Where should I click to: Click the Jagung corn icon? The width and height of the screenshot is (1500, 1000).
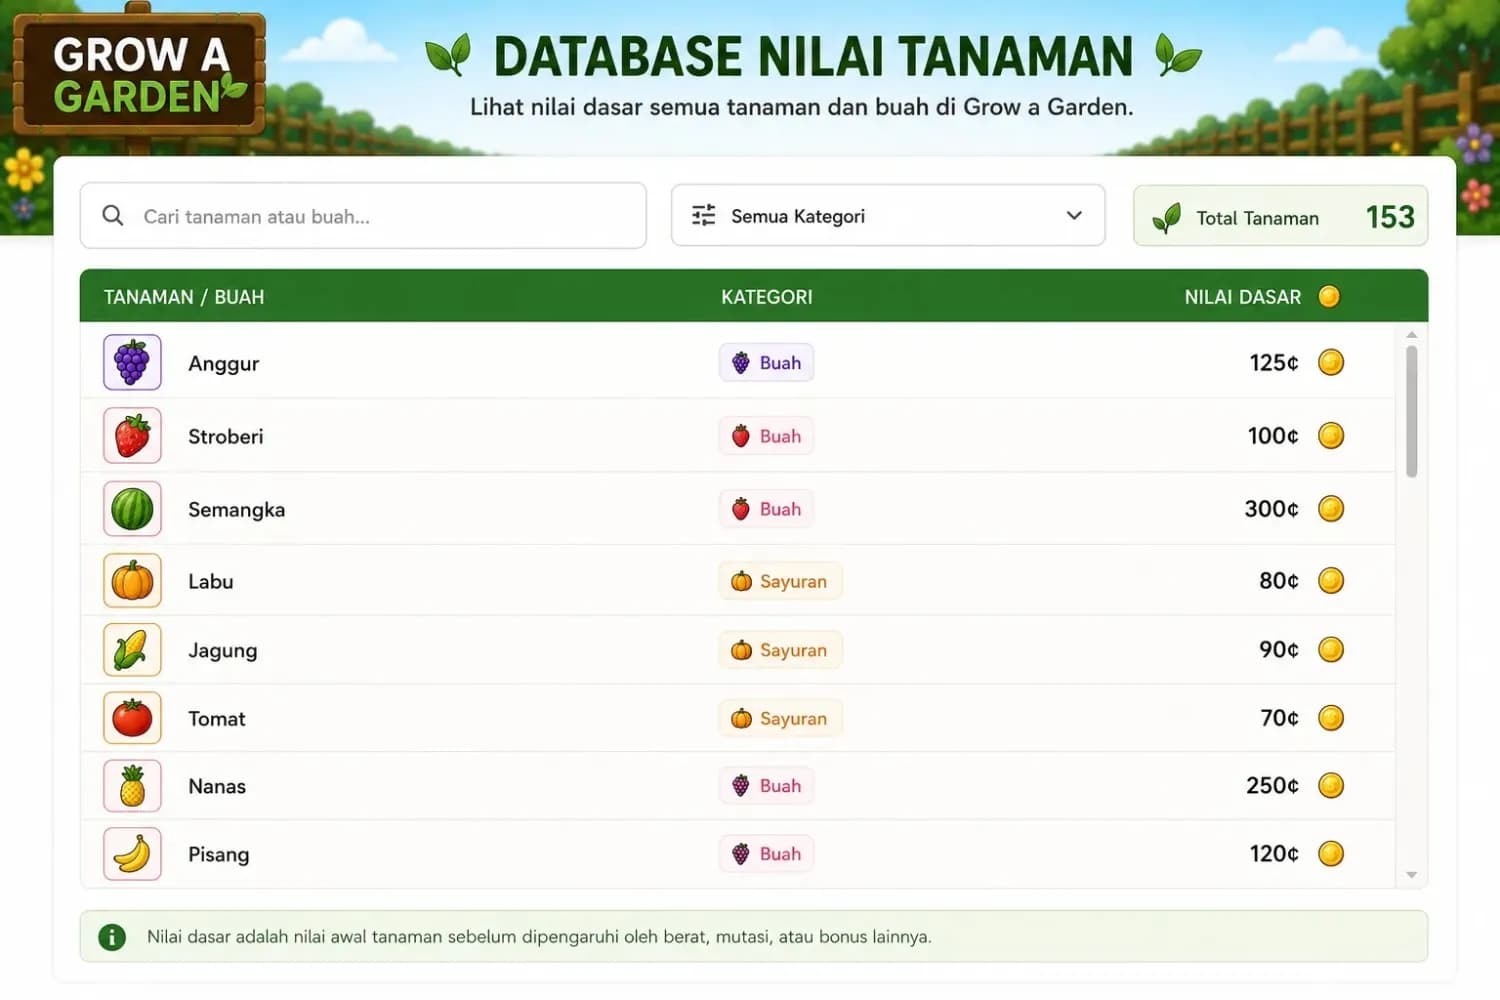tap(132, 650)
